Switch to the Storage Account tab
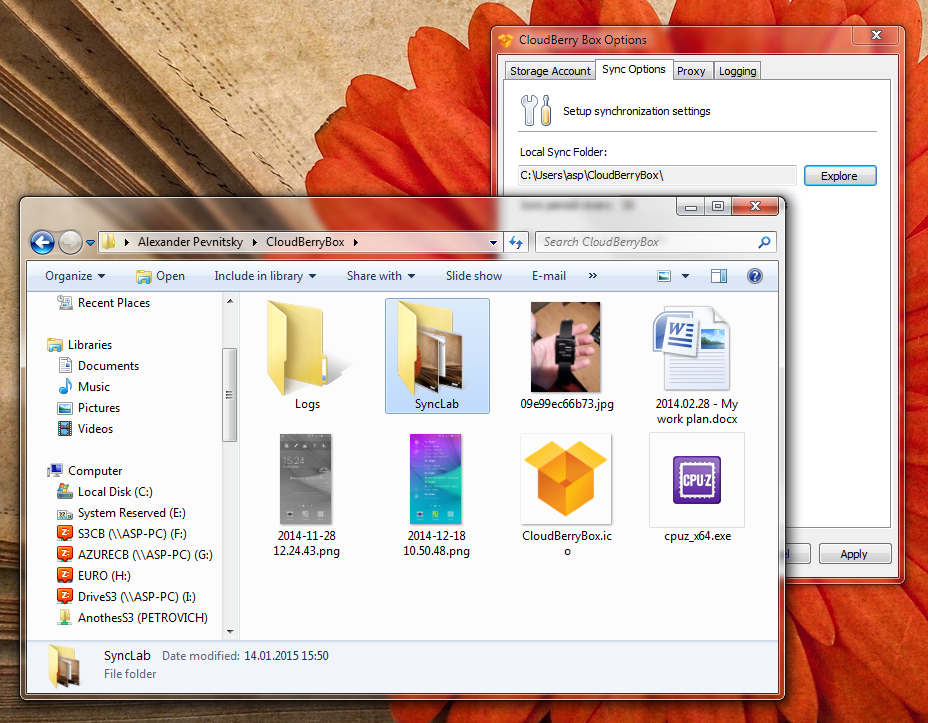Viewport: 928px width, 723px height. pos(549,71)
